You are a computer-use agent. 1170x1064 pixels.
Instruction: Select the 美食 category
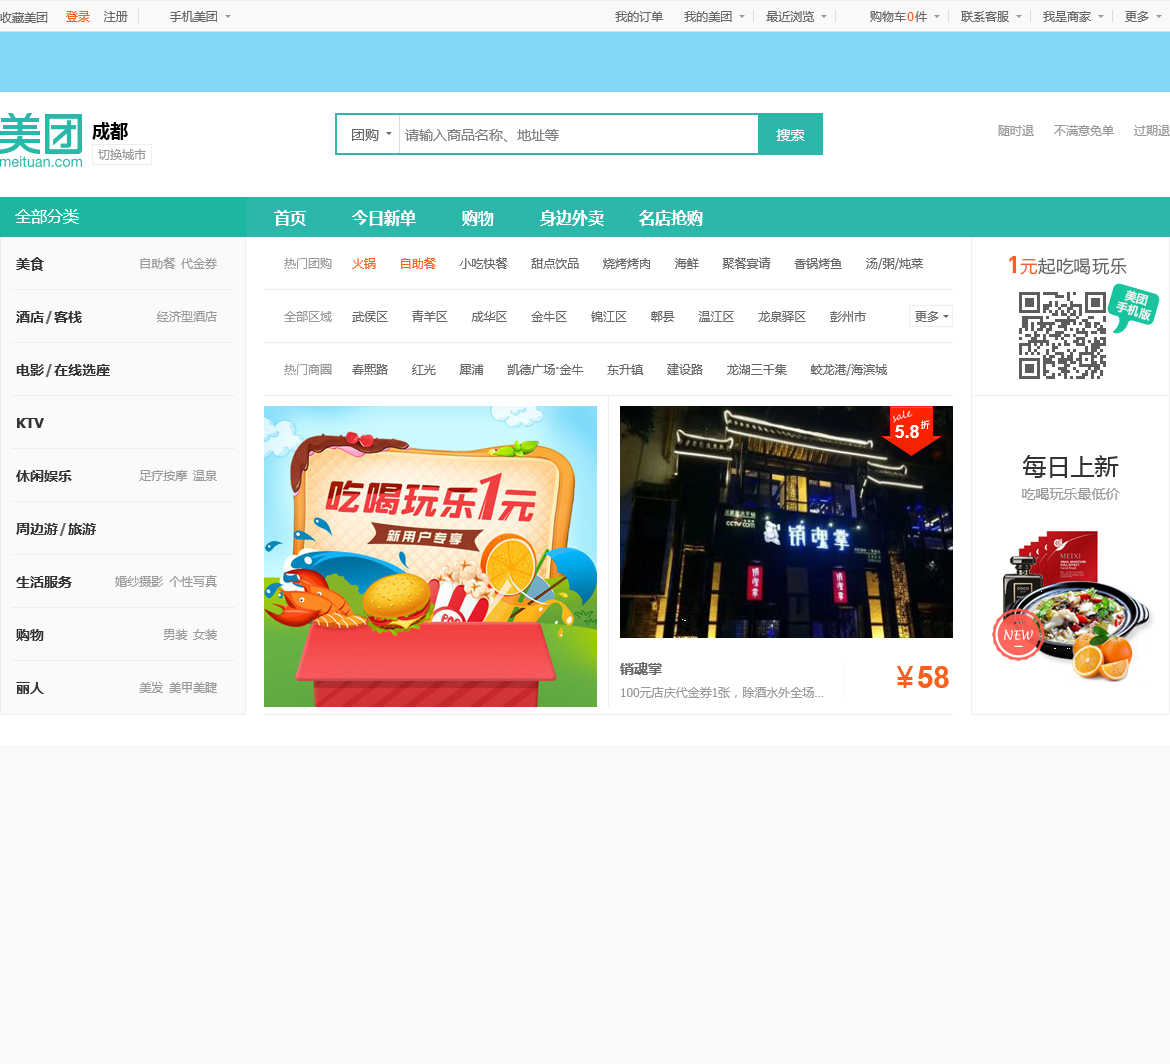pos(30,264)
